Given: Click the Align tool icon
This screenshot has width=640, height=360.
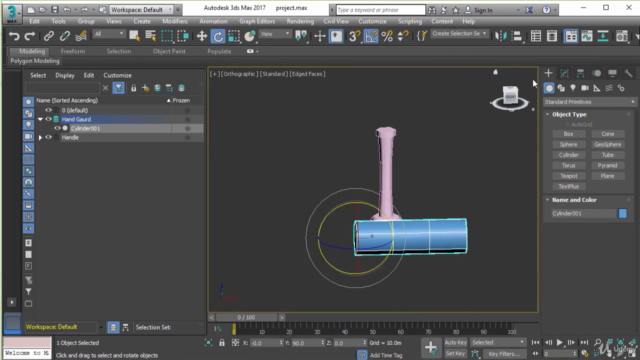Looking at the screenshot, I should (517, 36).
